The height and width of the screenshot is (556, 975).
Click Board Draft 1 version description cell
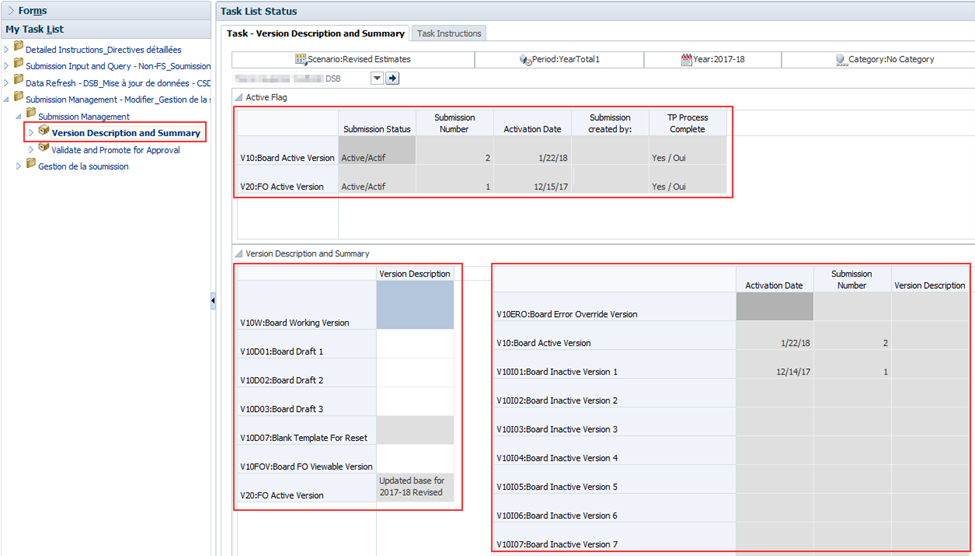click(x=415, y=344)
